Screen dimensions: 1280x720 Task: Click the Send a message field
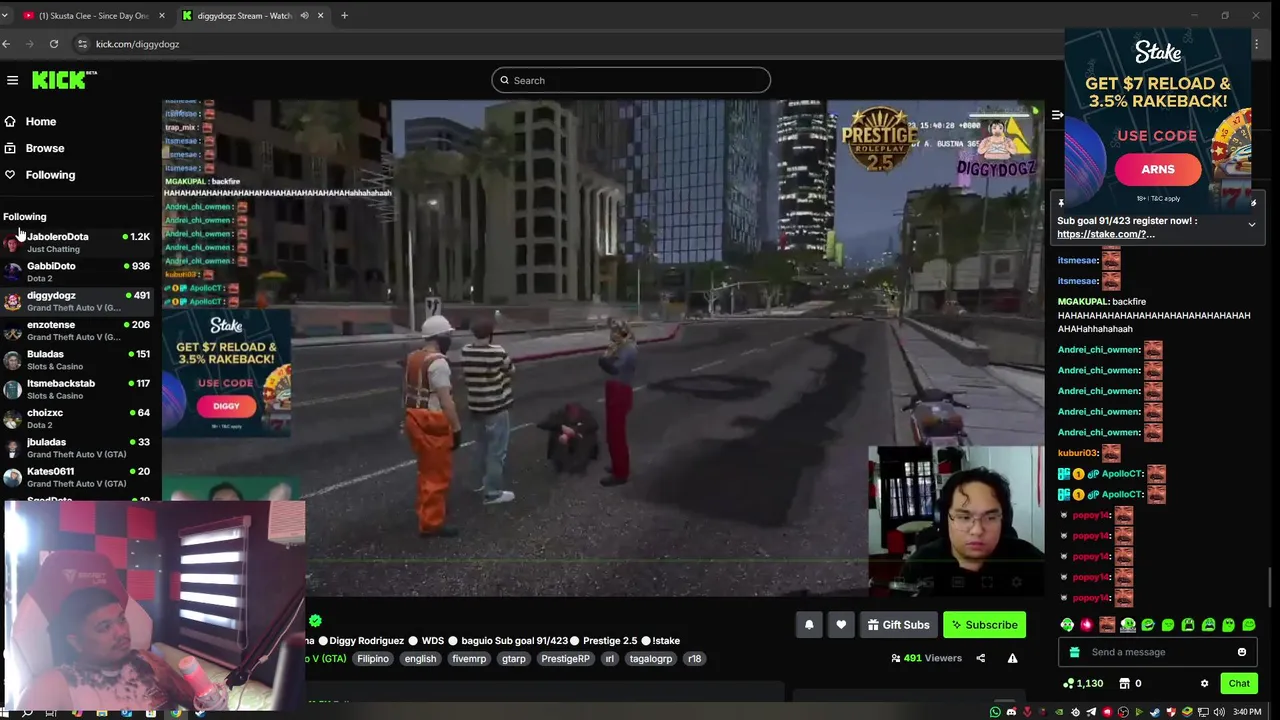point(1158,652)
